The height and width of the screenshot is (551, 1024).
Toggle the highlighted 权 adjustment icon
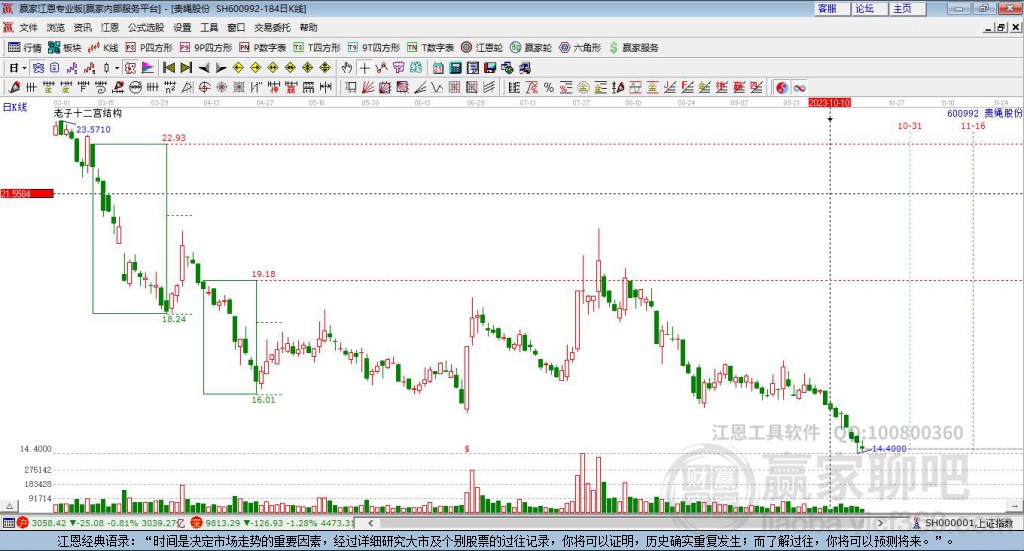[x=131, y=68]
